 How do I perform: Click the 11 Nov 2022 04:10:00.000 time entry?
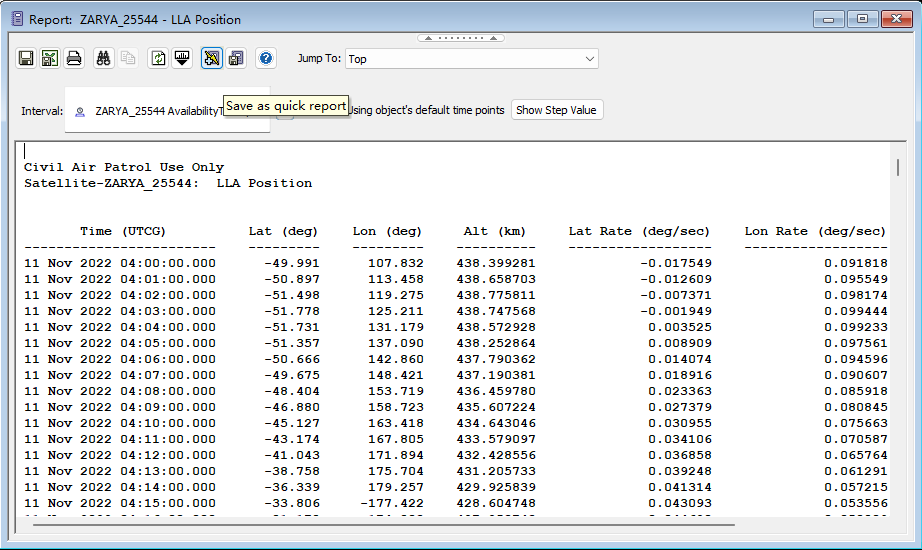[120, 423]
